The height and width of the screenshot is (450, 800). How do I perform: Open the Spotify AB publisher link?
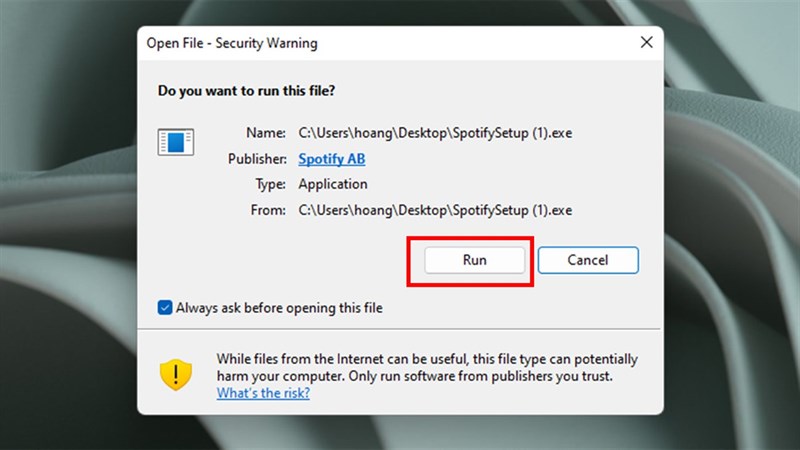coord(332,159)
